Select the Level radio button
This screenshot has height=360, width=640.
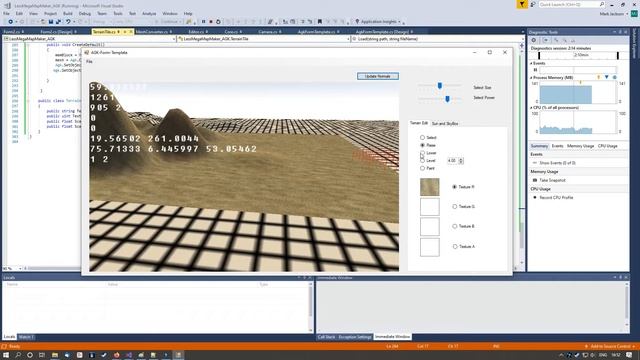(x=422, y=160)
